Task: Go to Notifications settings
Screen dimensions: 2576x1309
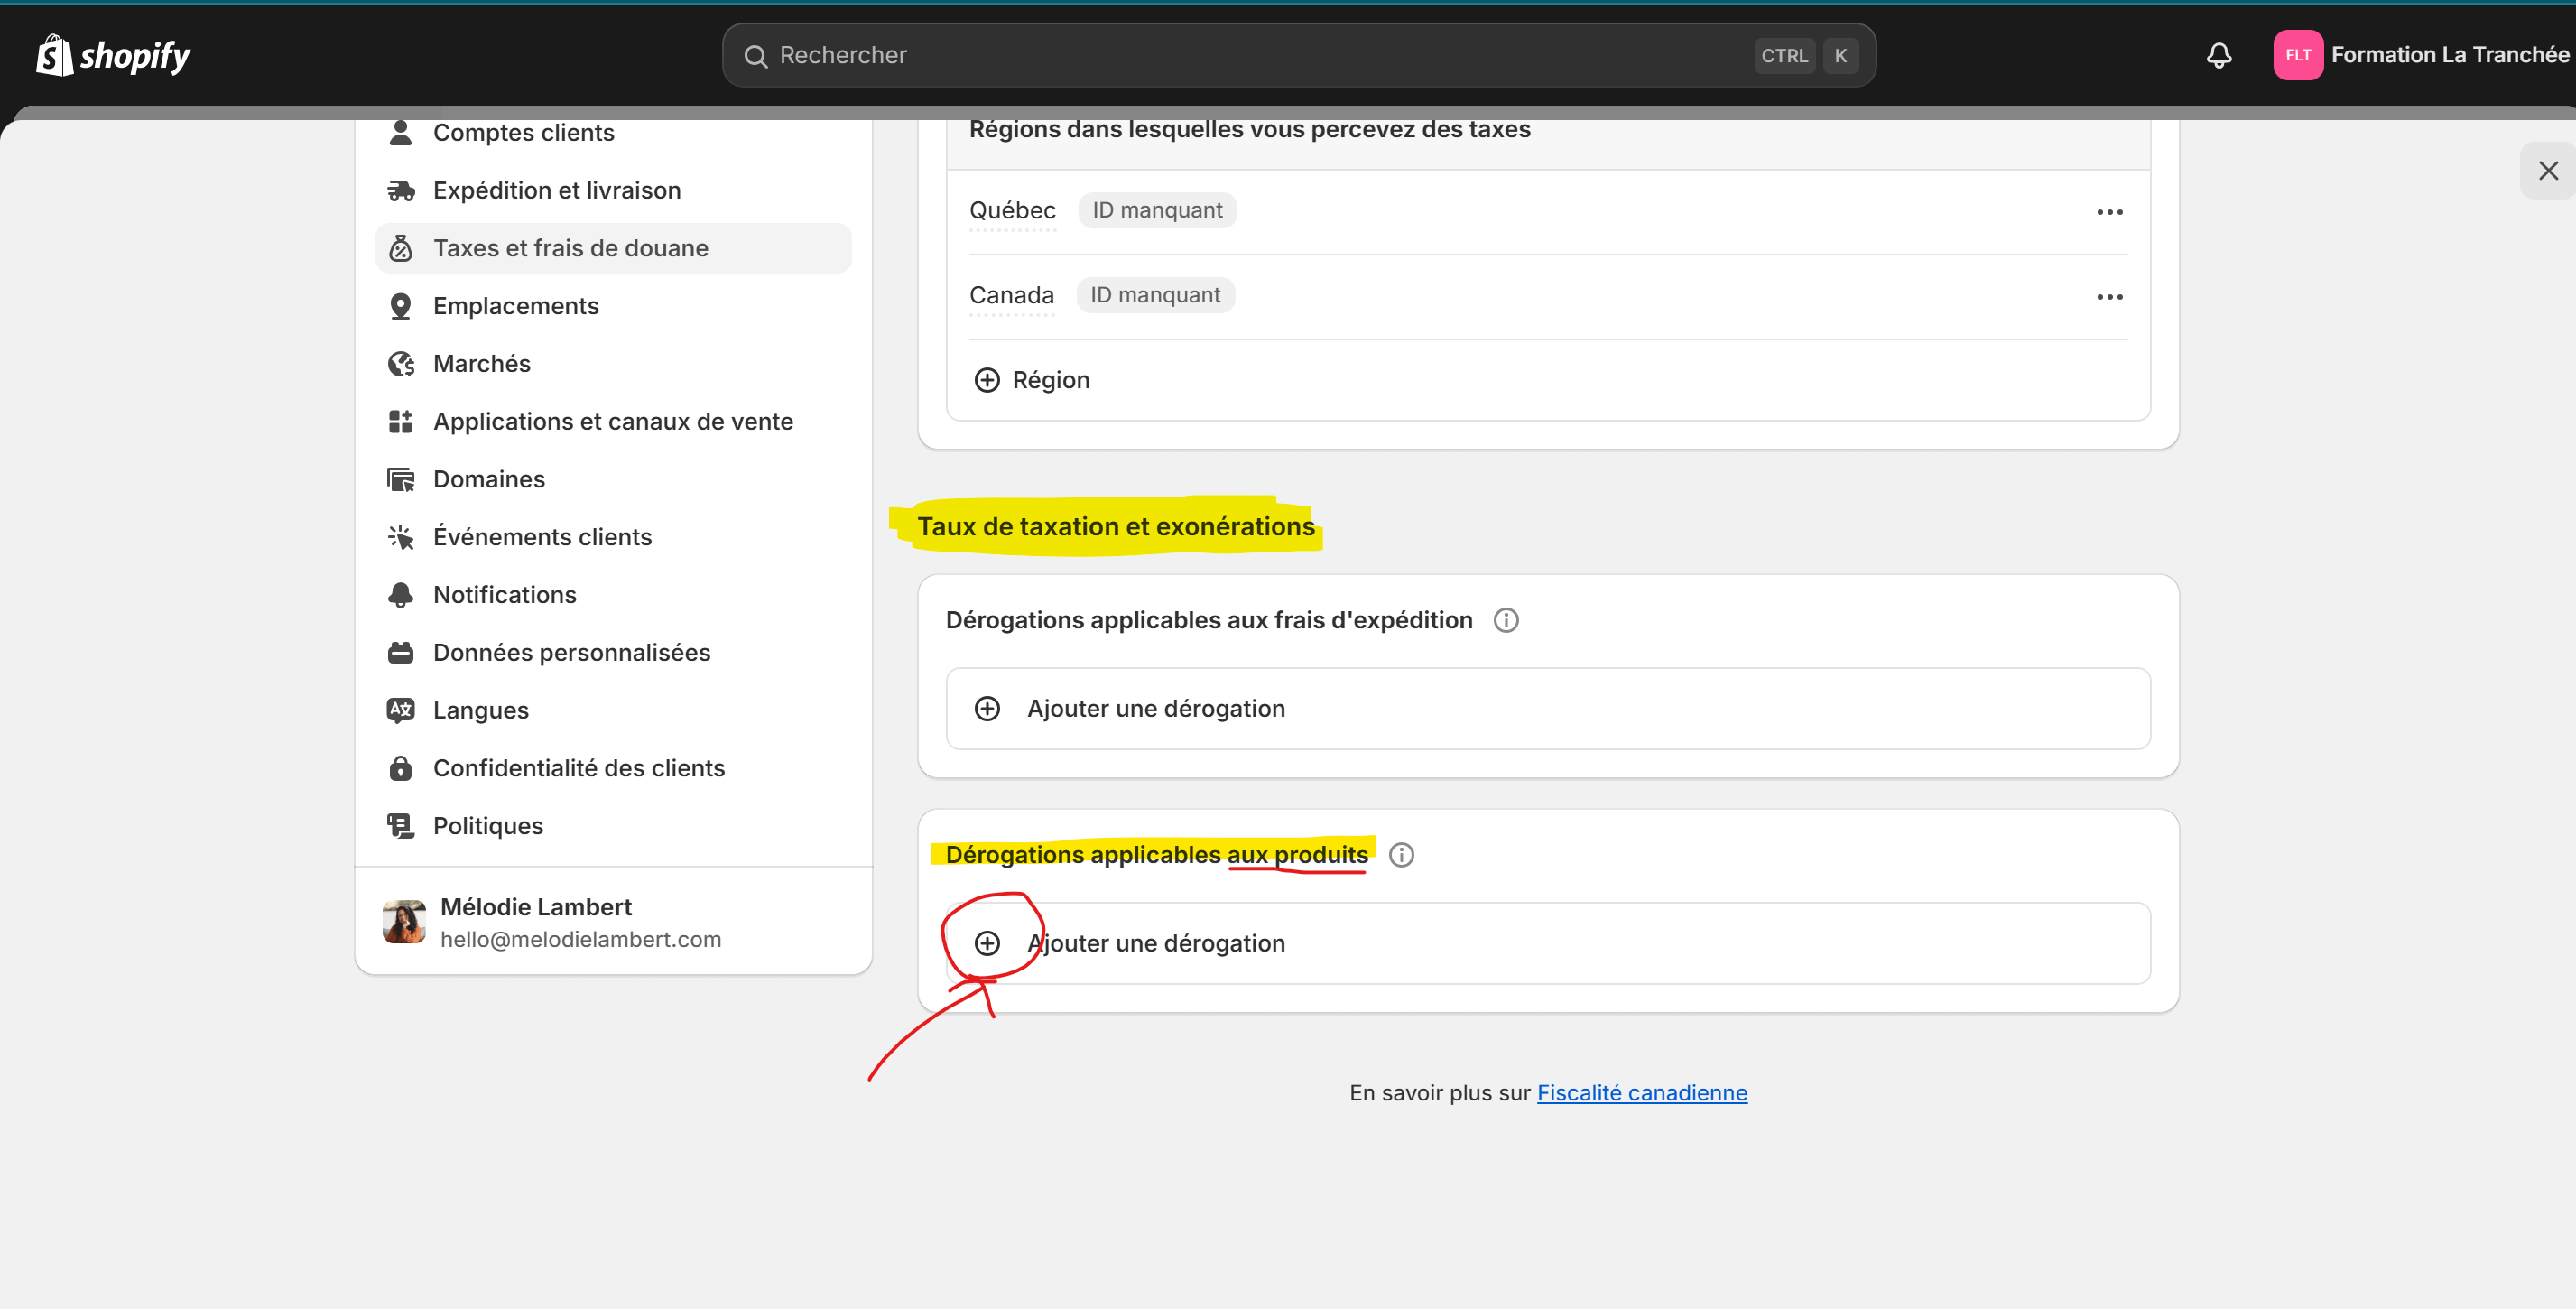Action: coord(504,595)
